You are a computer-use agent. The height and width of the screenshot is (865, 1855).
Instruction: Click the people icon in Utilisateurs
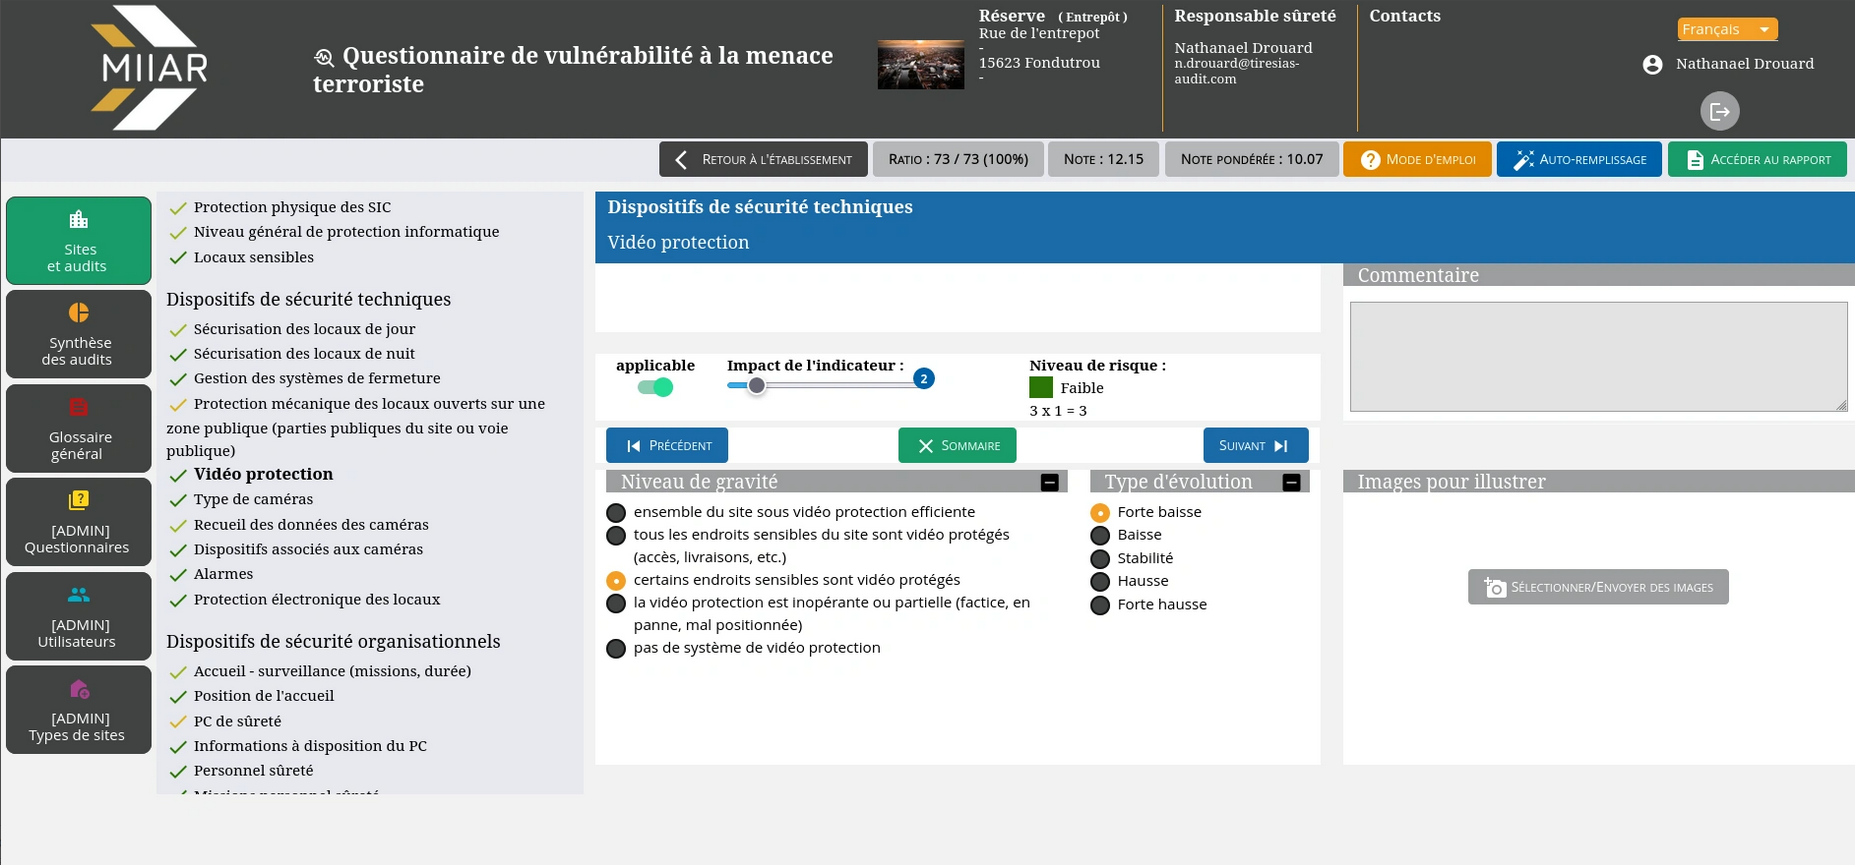point(79,595)
